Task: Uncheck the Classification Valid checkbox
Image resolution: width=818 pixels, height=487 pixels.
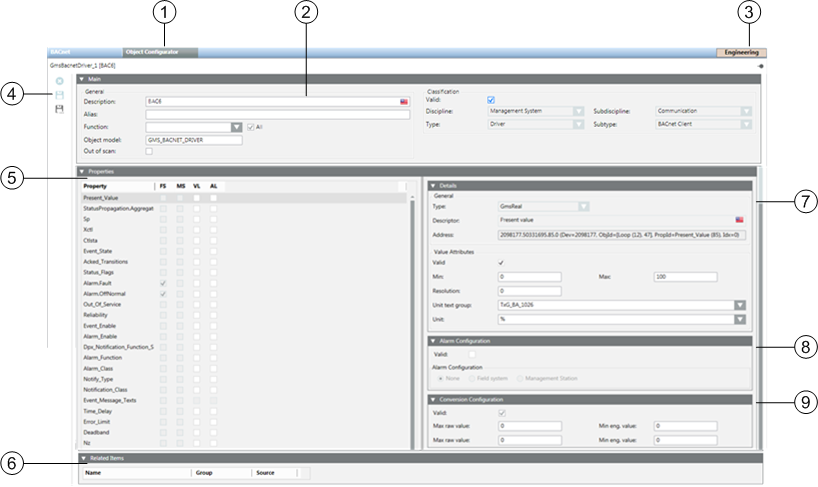Action: coord(490,99)
